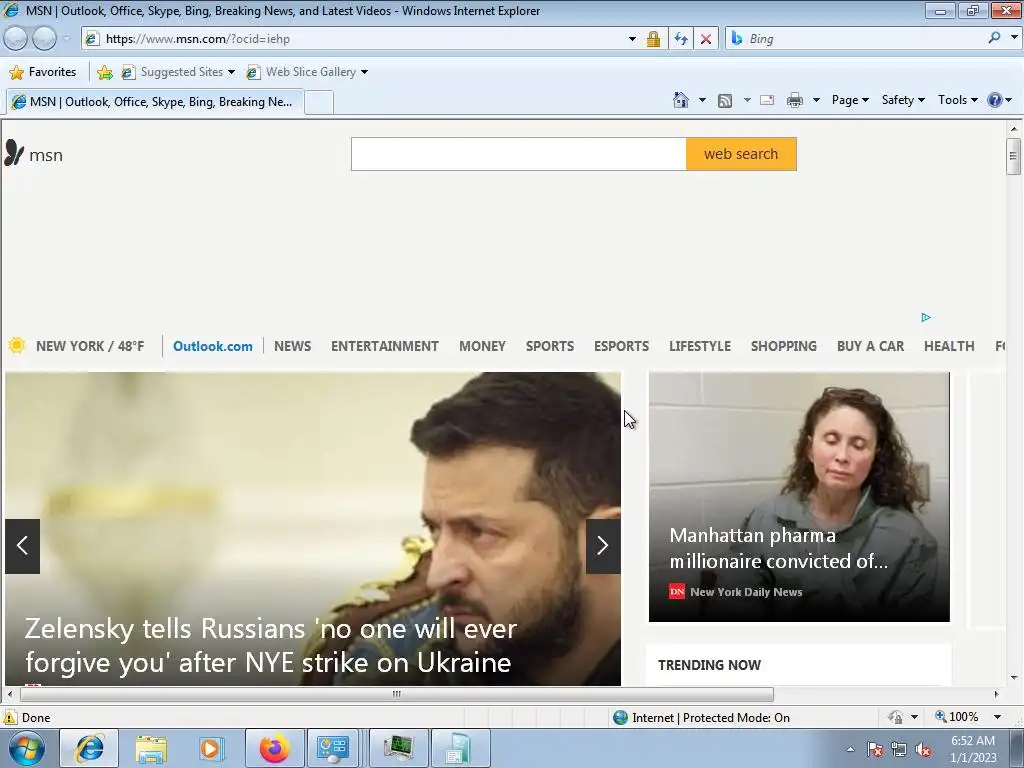Open the Zelensky tells Russians headline
Viewport: 1024px width, 768px height.
270,645
